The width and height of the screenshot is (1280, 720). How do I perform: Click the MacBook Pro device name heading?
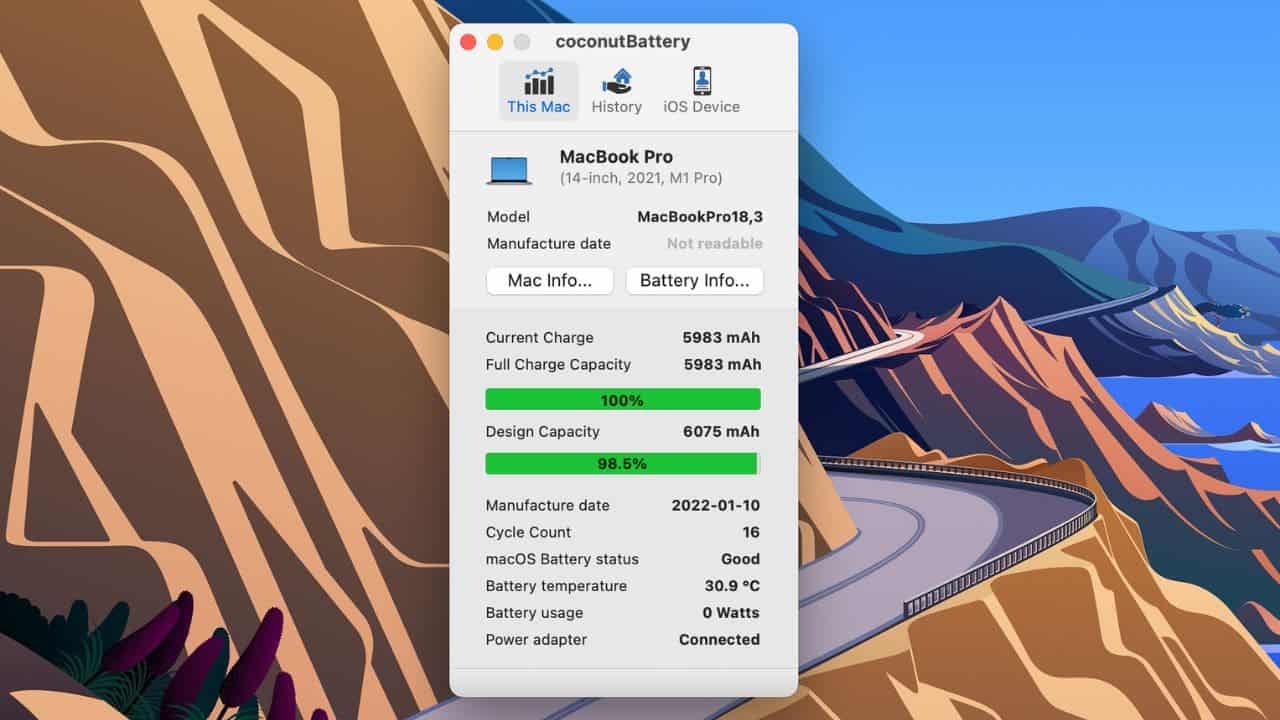pyautogui.click(x=616, y=157)
